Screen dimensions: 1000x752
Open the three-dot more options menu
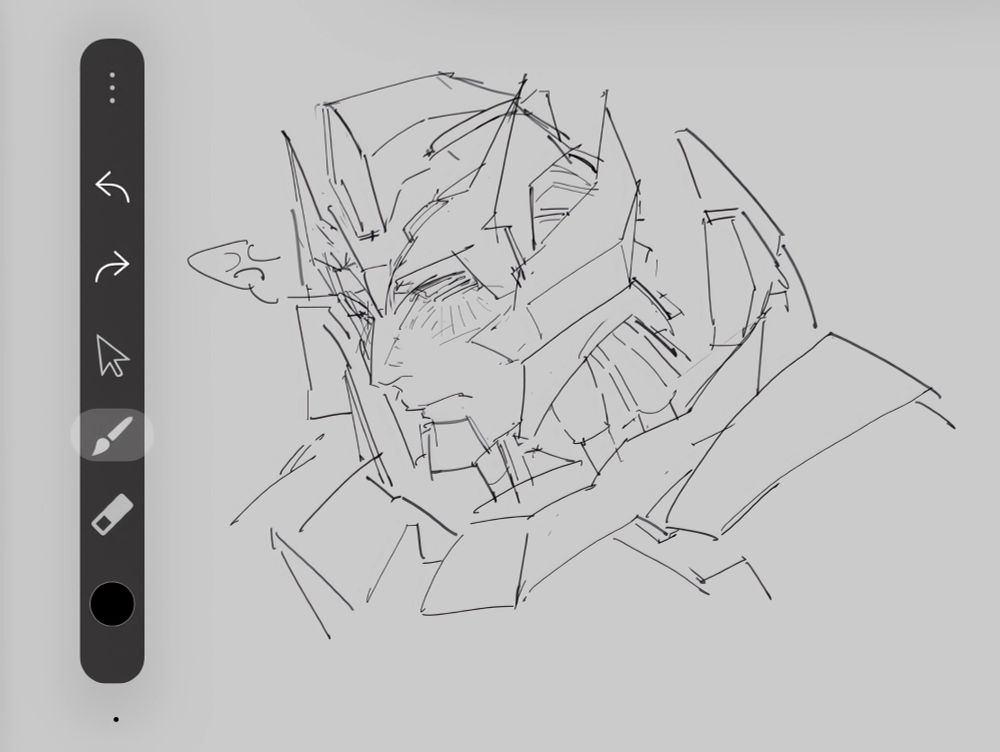pos(112,87)
